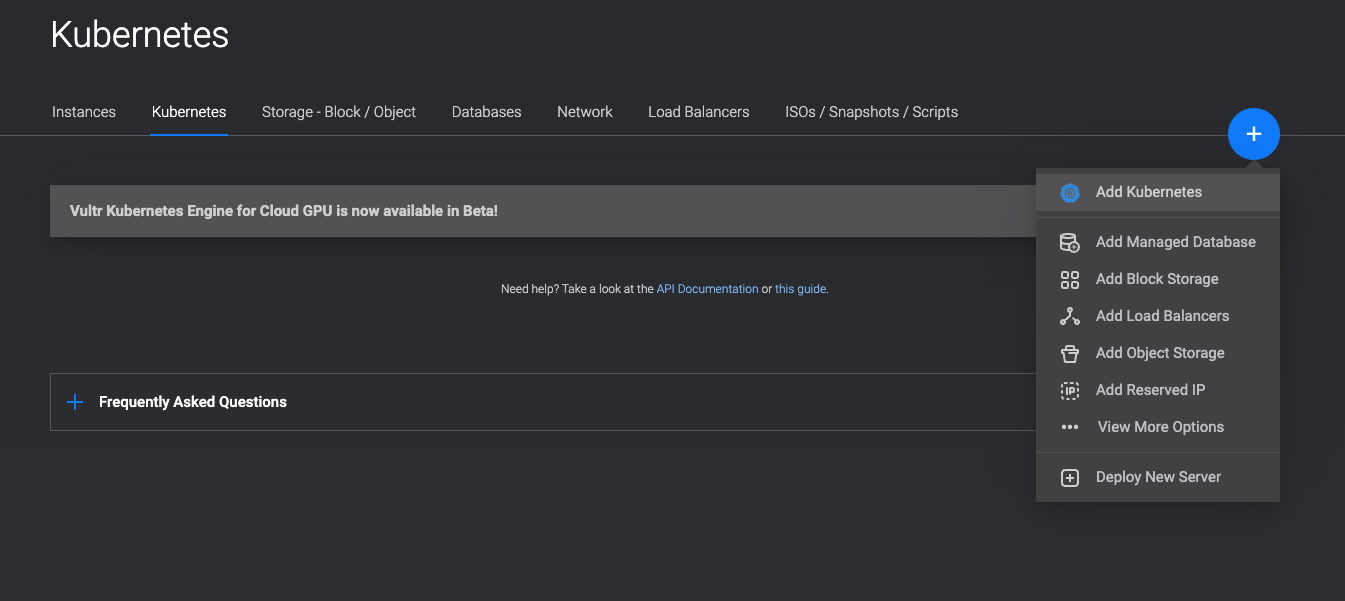Click the three-dots More Options icon
Image resolution: width=1345 pixels, height=601 pixels.
(1070, 427)
